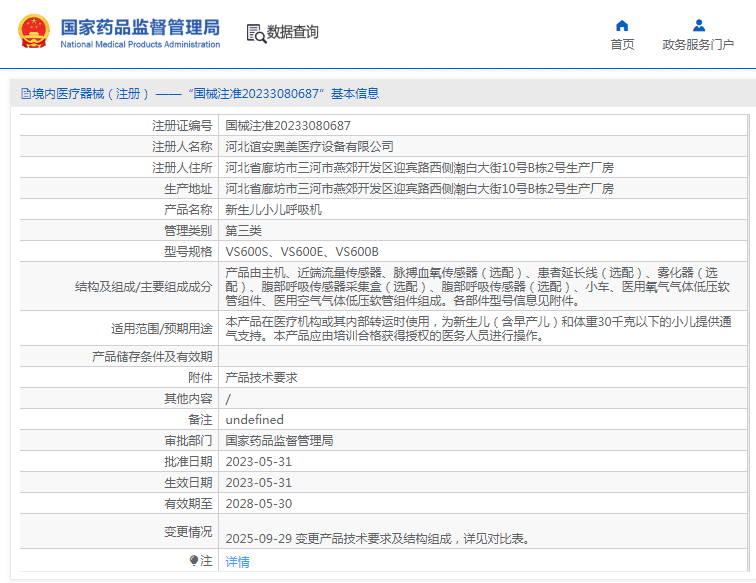Click the model spec VS600S、VS600E、VS600B value

(302, 252)
